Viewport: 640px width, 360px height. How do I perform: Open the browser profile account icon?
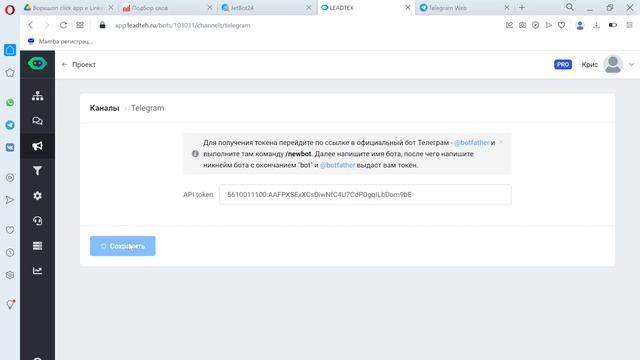(x=580, y=25)
